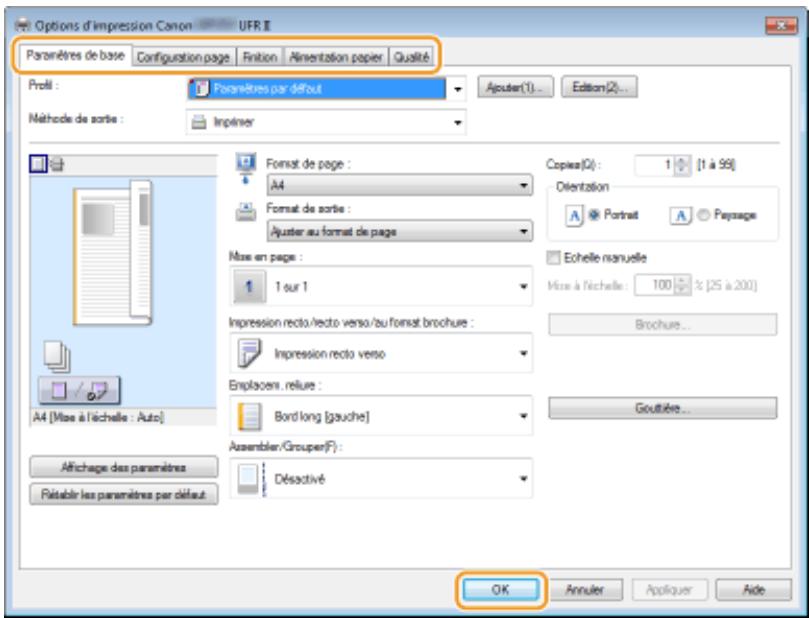Image resolution: width=809 pixels, height=618 pixels.
Task: Click the Edition(2)... button
Action: [x=599, y=88]
